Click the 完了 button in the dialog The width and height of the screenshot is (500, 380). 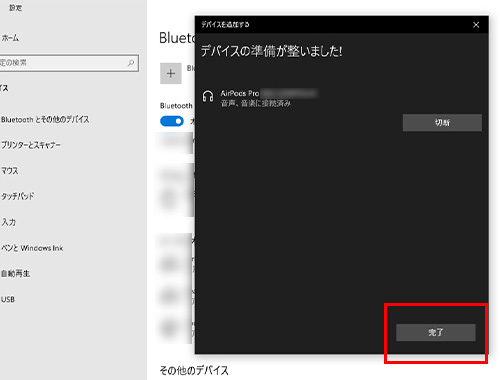436,332
